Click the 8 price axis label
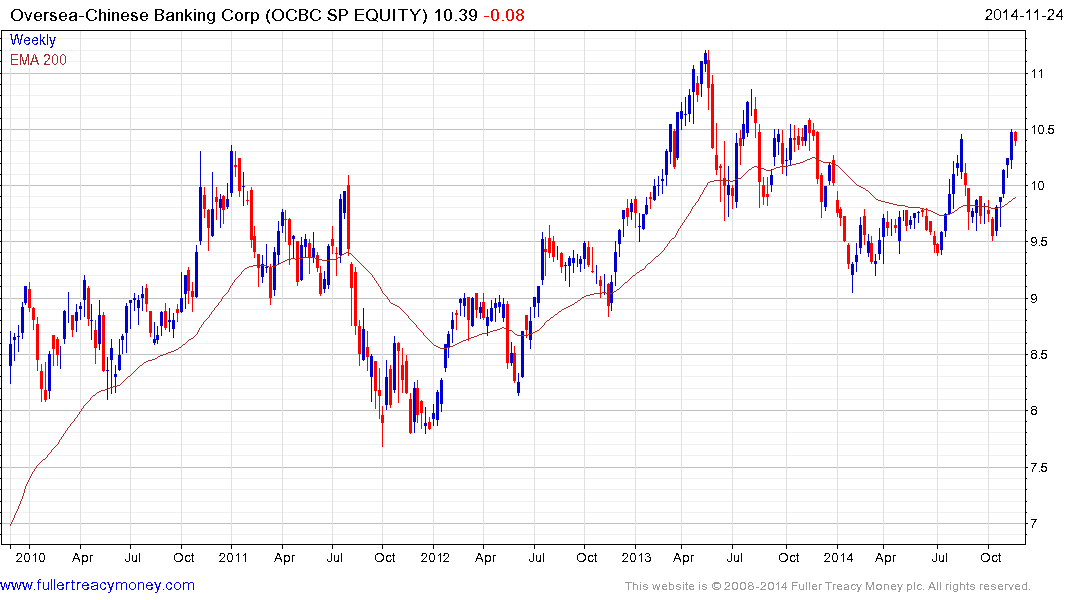Image resolution: width=1075 pixels, height=600 pixels. (1035, 411)
